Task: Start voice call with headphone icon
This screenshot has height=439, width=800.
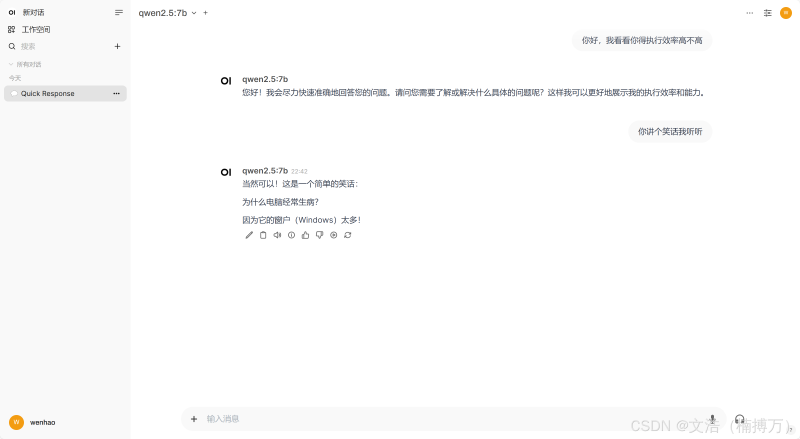Action: click(740, 419)
